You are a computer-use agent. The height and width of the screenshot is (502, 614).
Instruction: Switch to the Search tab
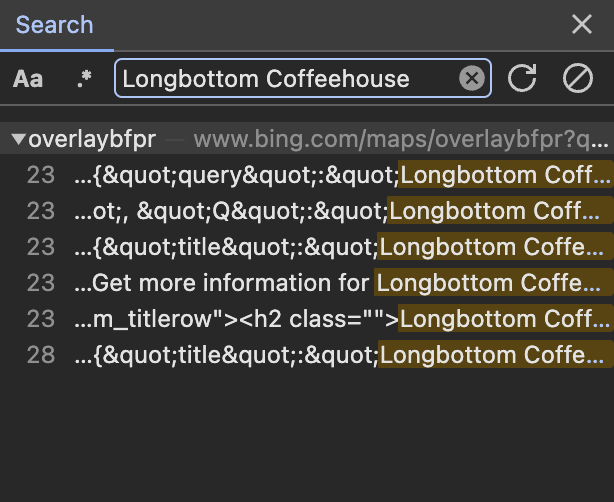(54, 25)
